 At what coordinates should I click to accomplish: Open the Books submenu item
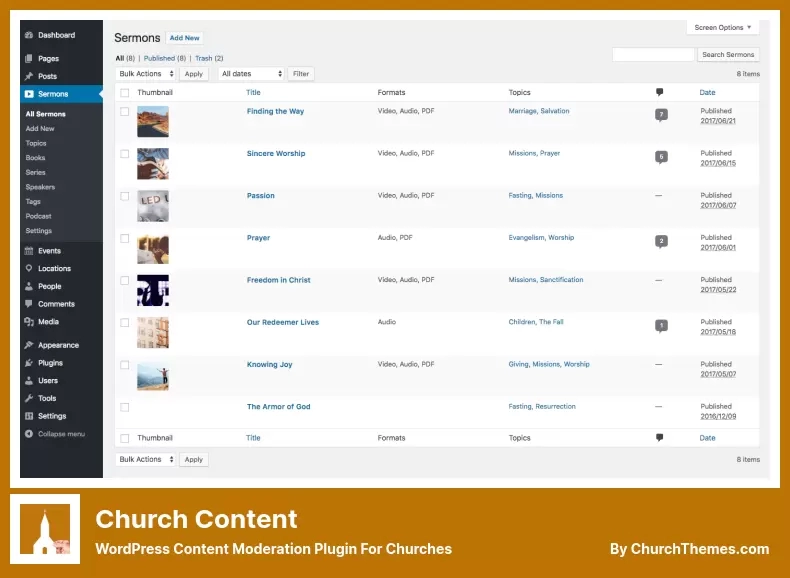(x=35, y=158)
